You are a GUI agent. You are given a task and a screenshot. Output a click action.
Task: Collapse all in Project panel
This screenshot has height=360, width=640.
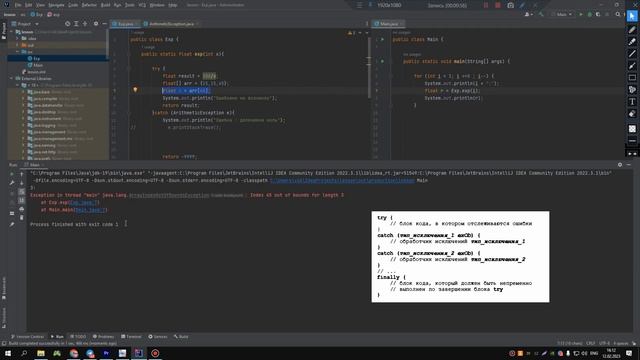click(85, 24)
